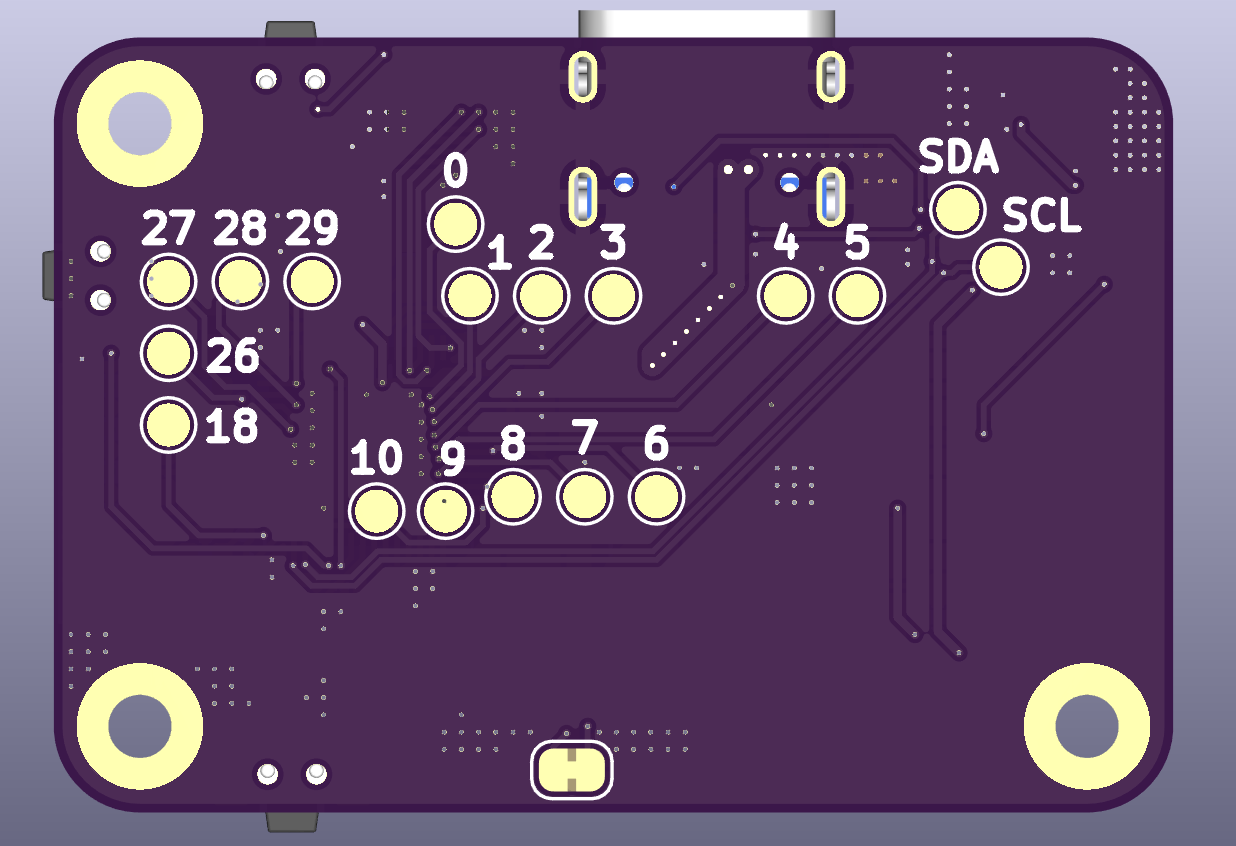Image resolution: width=1236 pixels, height=846 pixels.
Task: Click the top-left mounting hole
Action: tap(139, 123)
